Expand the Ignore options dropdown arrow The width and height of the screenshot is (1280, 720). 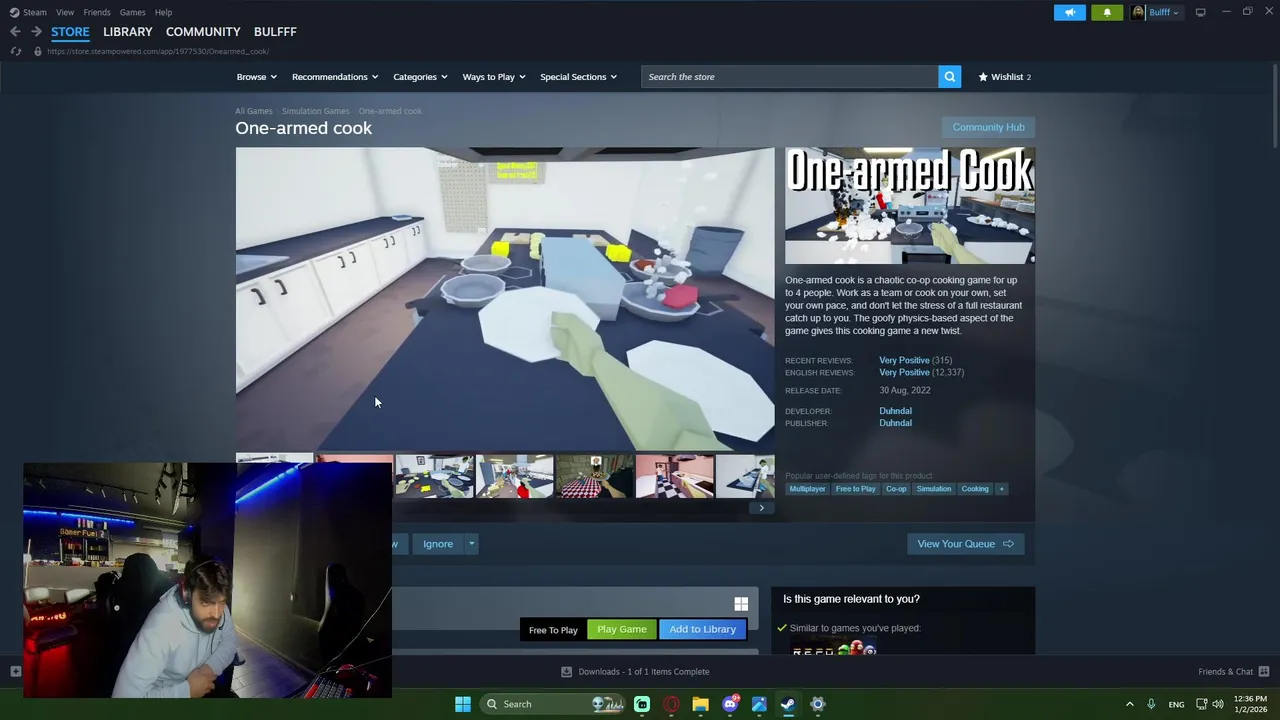click(x=471, y=544)
